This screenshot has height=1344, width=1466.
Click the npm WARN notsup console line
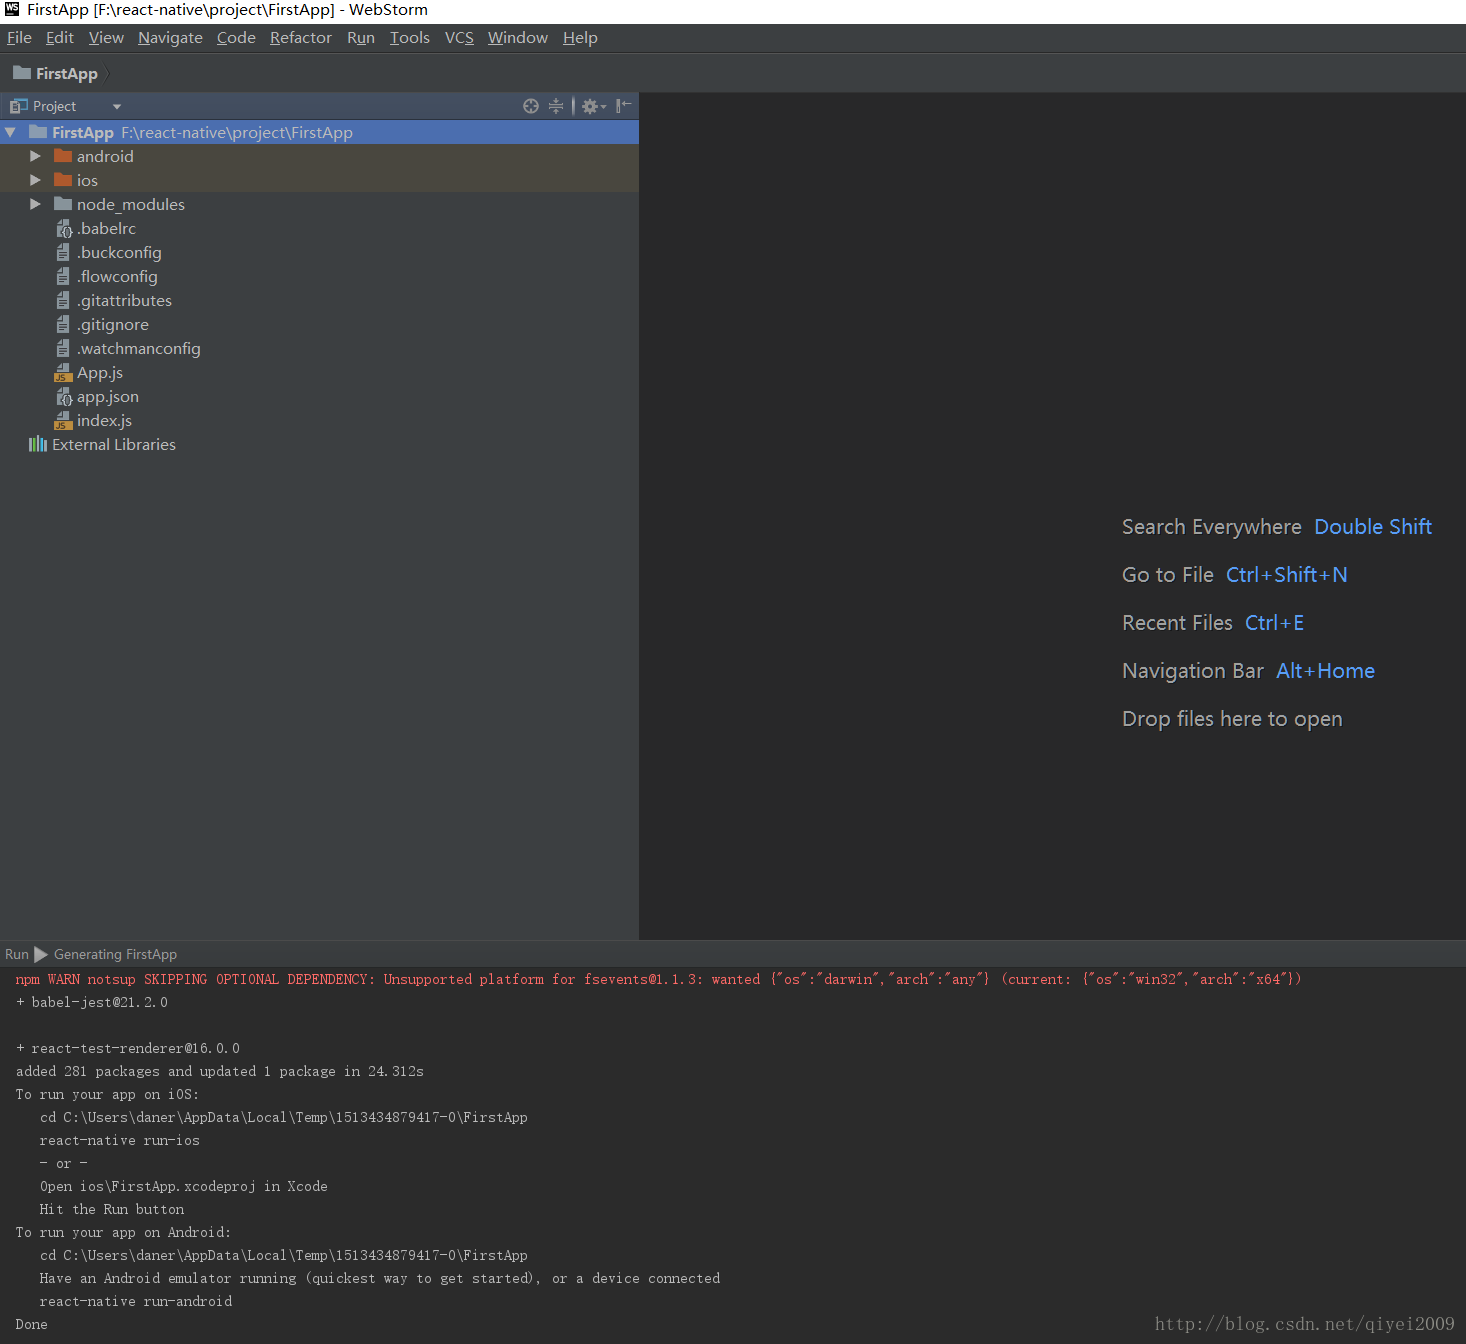(x=658, y=979)
